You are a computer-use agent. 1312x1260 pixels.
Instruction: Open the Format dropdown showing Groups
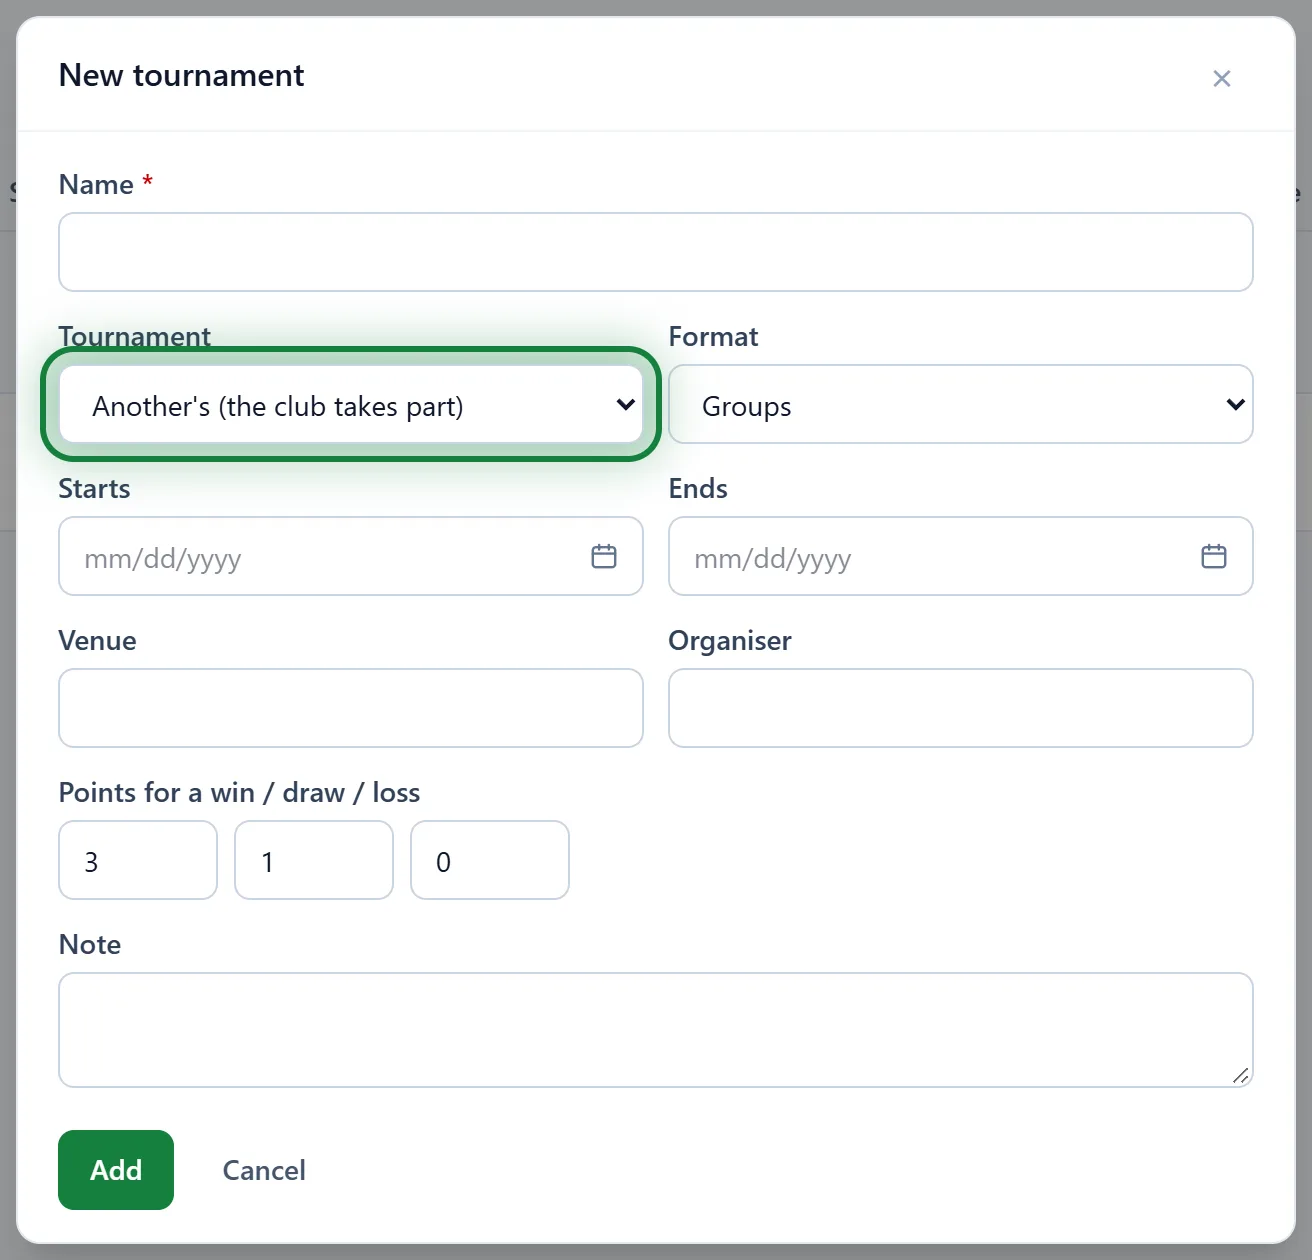click(961, 404)
